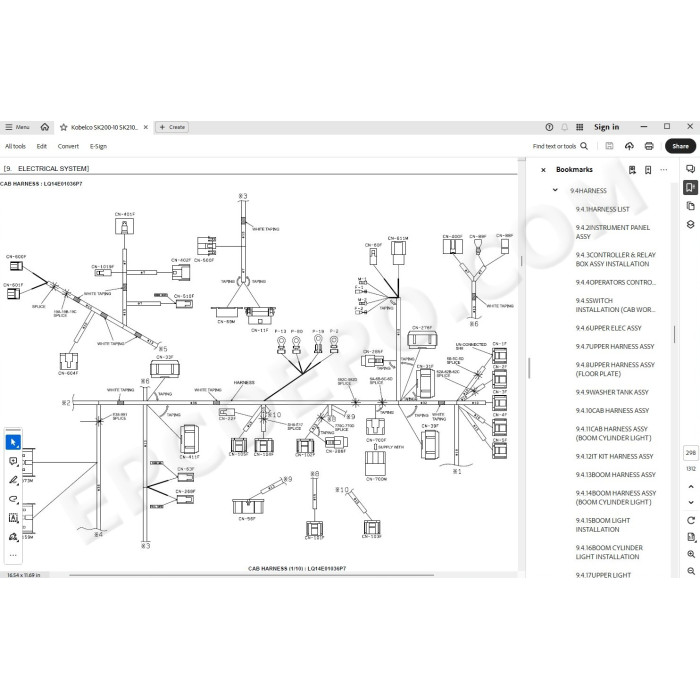The image size is (700, 700).
Task: Go to the Home icon
Action: 45,127
